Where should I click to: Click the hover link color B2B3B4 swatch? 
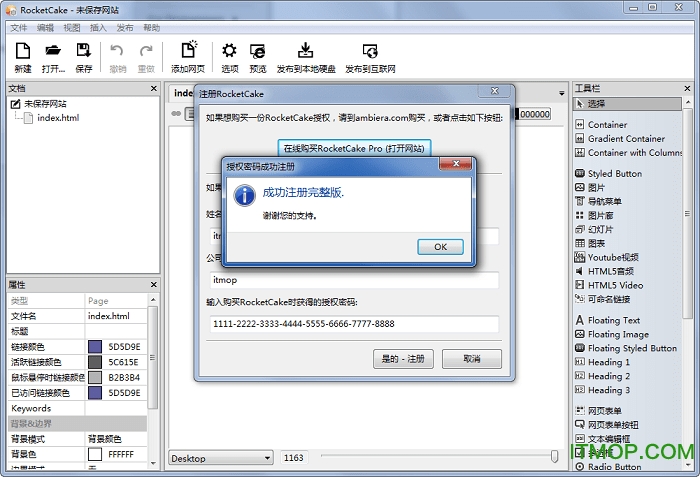[x=95, y=377]
